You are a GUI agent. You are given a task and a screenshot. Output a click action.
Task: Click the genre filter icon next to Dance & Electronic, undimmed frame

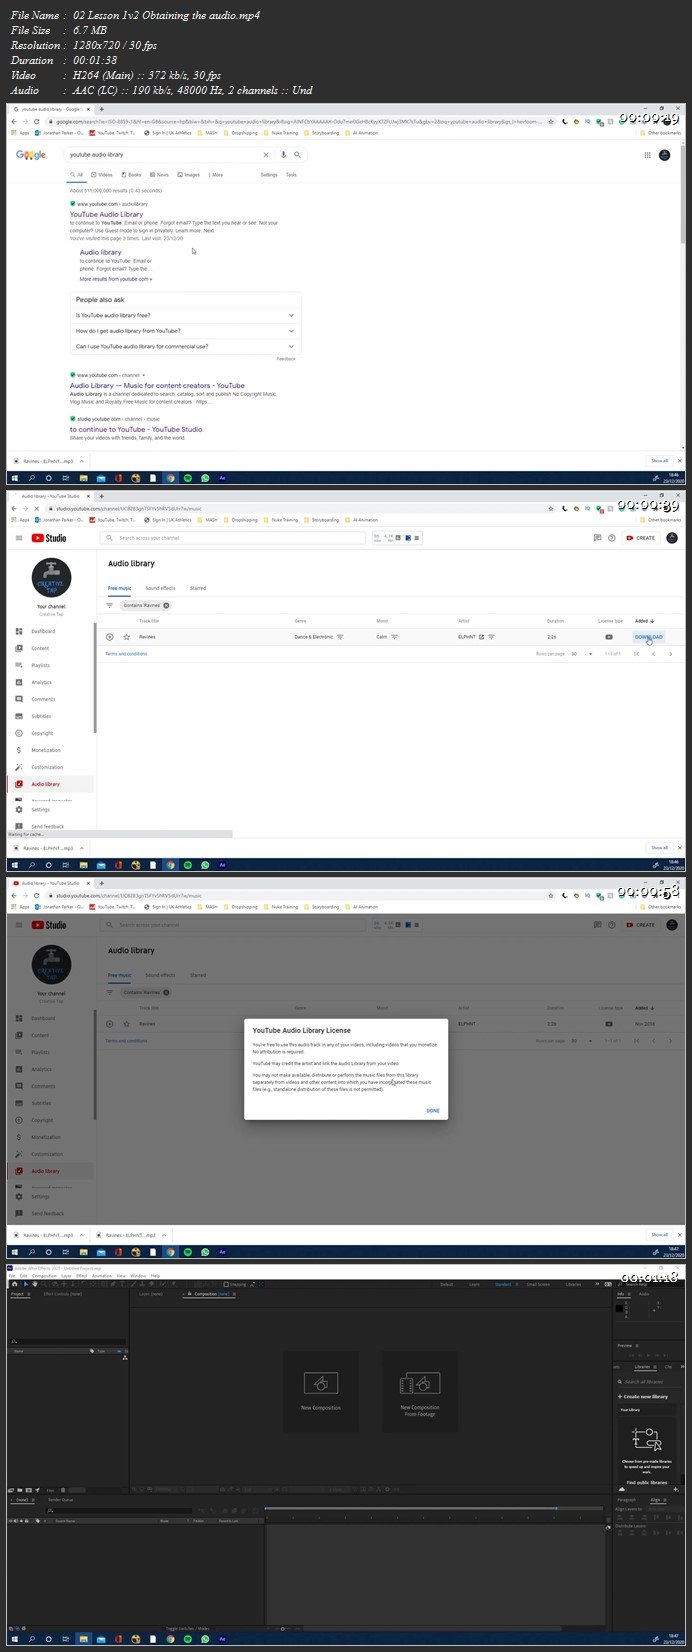coord(340,637)
